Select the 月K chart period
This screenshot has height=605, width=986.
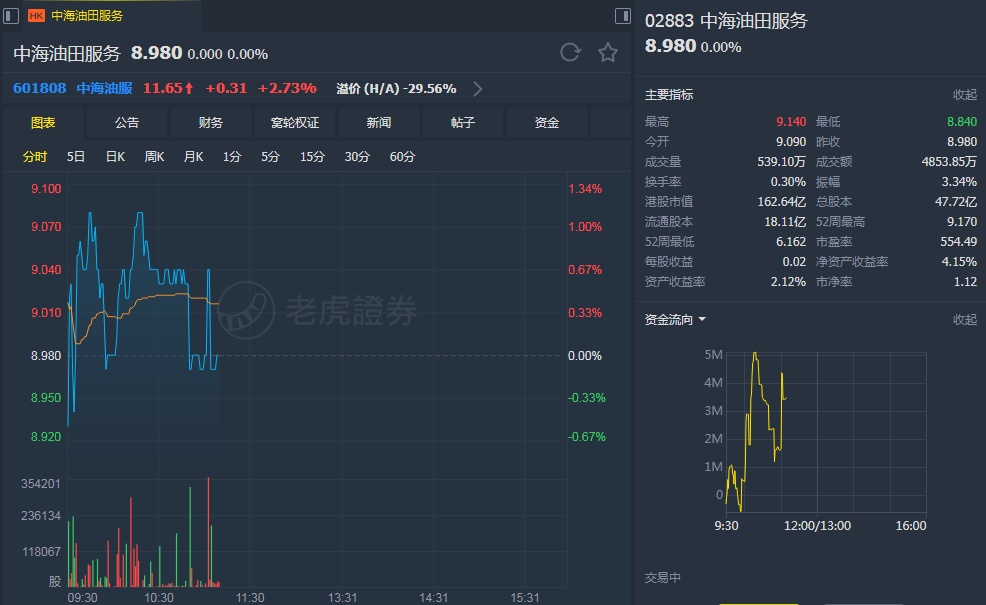(x=193, y=157)
